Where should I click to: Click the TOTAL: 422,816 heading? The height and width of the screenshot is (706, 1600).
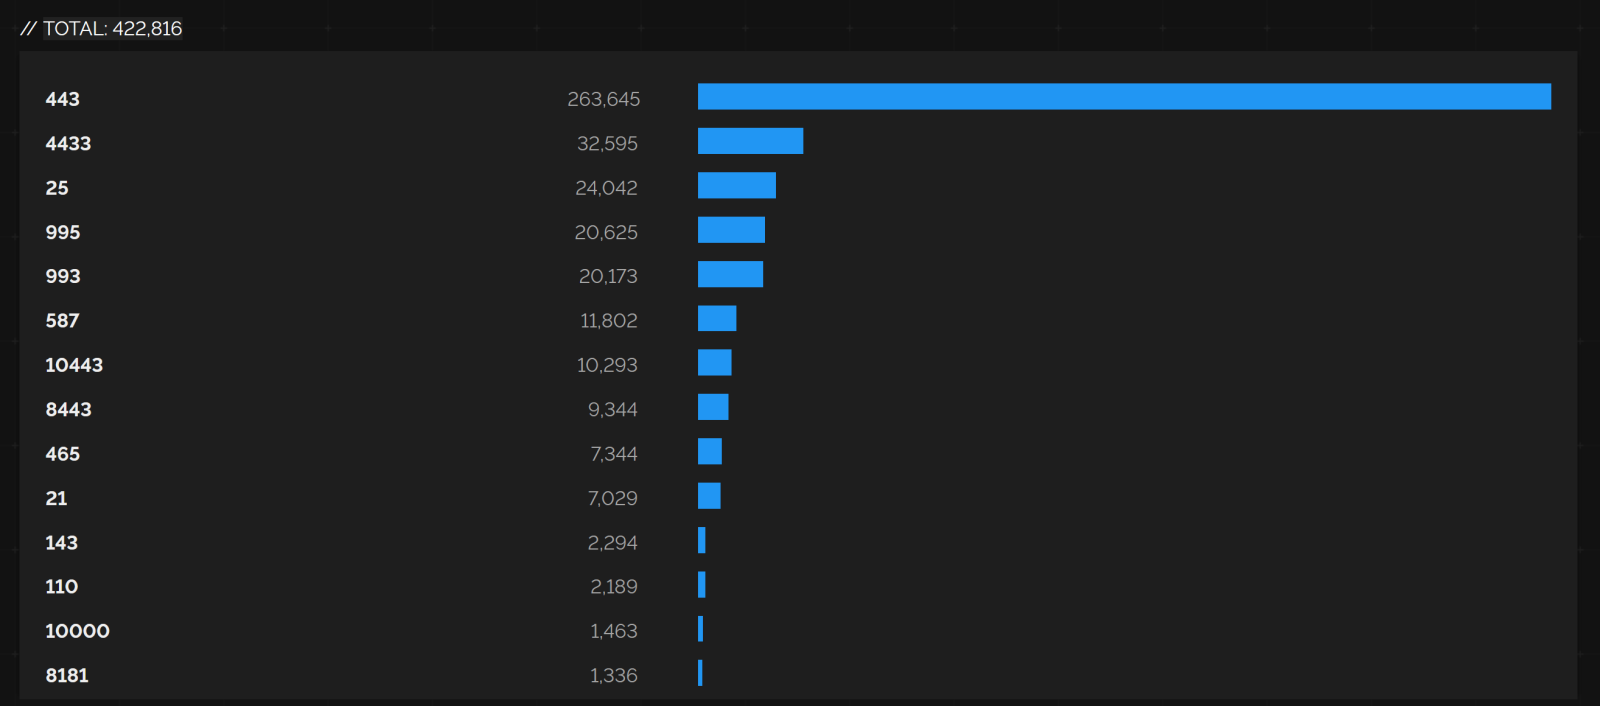(x=102, y=29)
